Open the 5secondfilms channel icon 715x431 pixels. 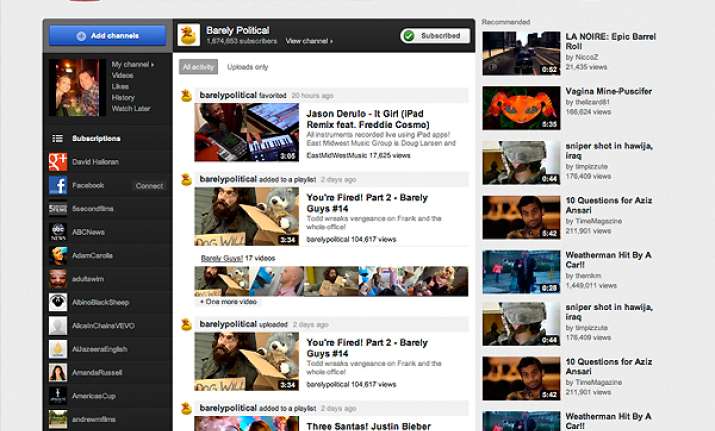coord(58,208)
